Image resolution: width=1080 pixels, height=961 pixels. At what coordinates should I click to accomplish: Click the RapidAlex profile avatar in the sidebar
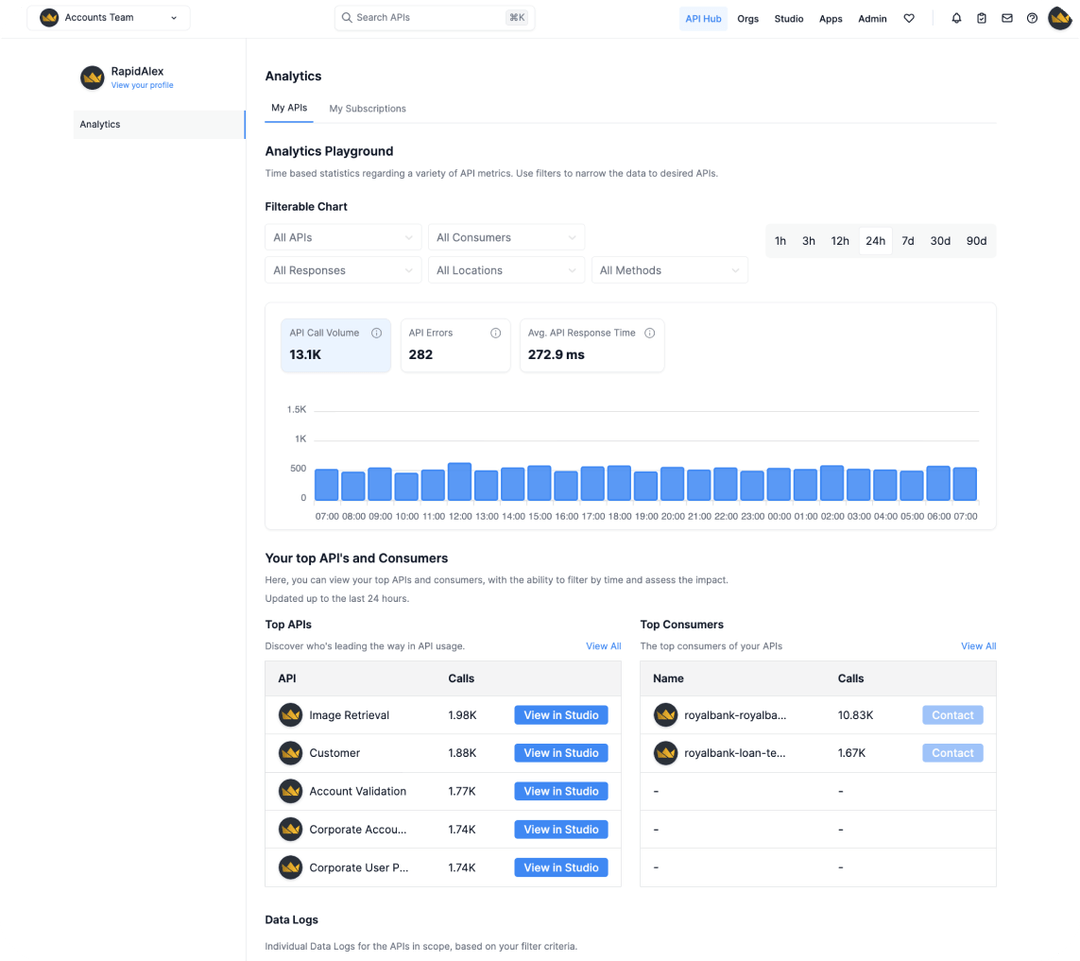92,77
